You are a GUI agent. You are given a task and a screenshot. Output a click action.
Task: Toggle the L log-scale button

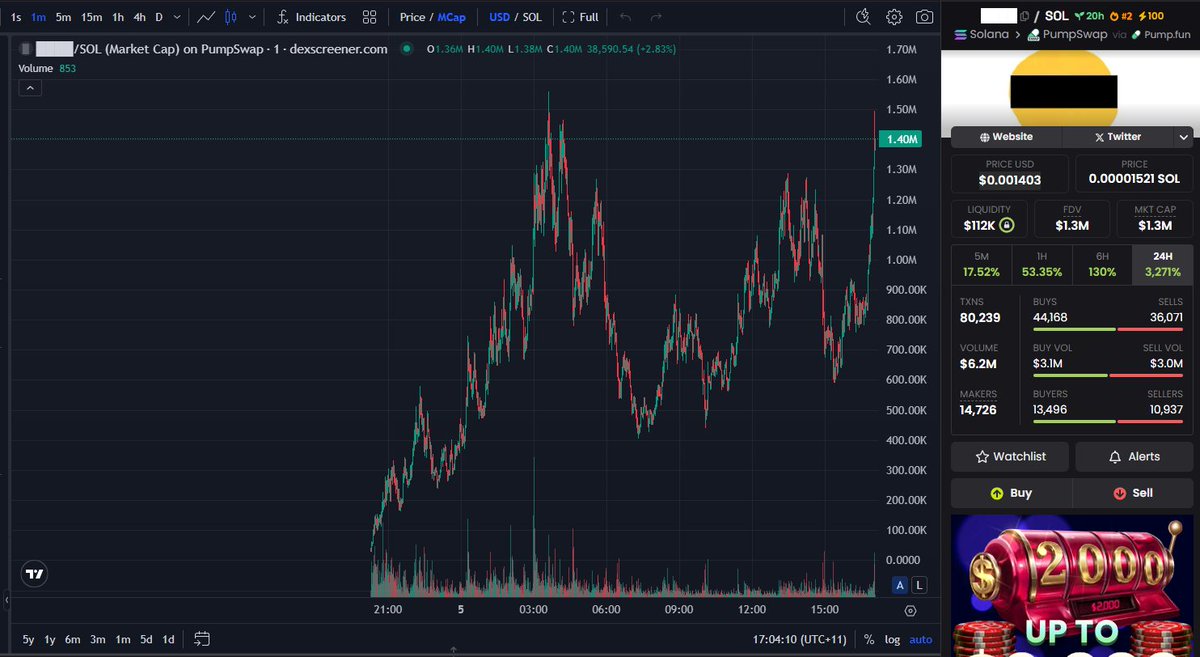point(919,585)
